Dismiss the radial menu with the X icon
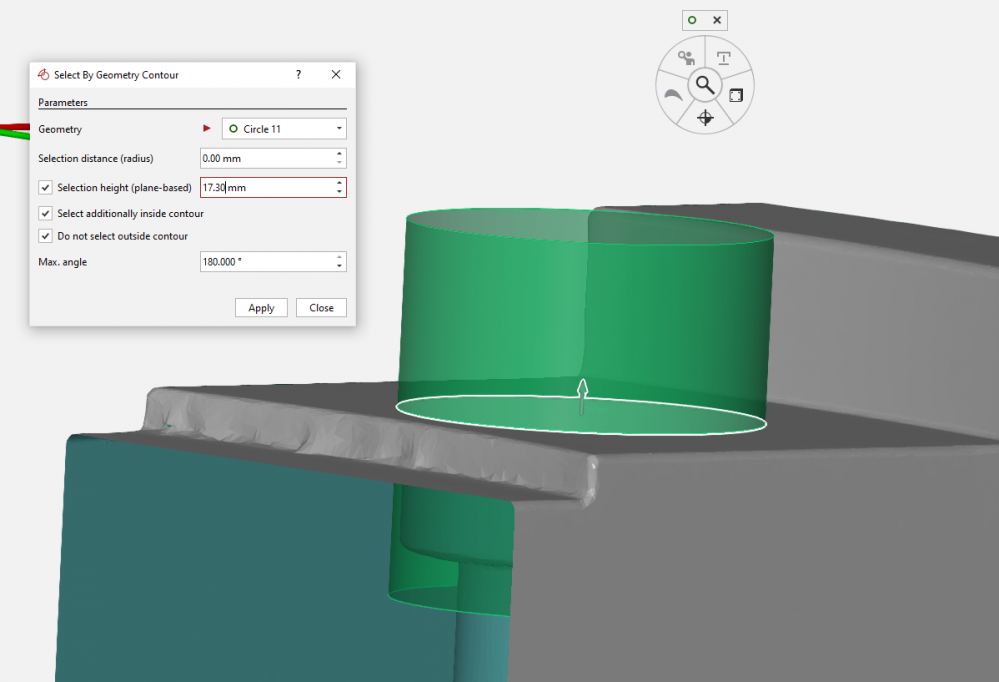Image resolution: width=999 pixels, height=682 pixels. [717, 20]
